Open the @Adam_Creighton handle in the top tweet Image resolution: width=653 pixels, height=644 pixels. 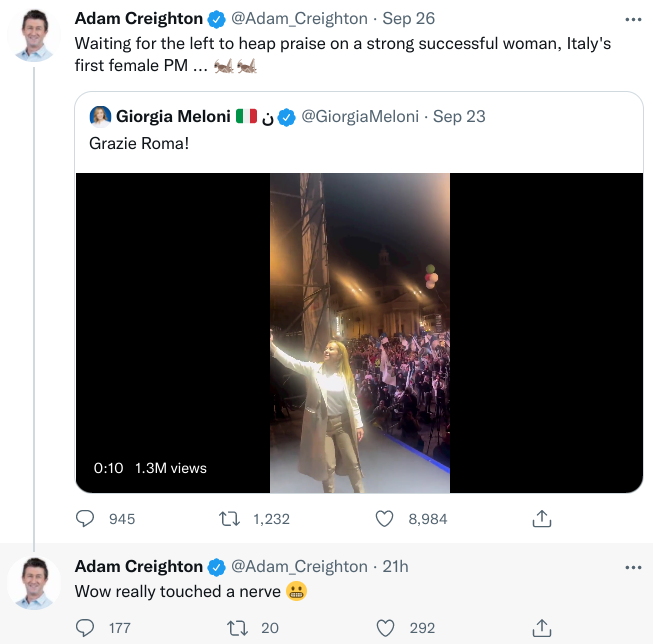pos(299,19)
